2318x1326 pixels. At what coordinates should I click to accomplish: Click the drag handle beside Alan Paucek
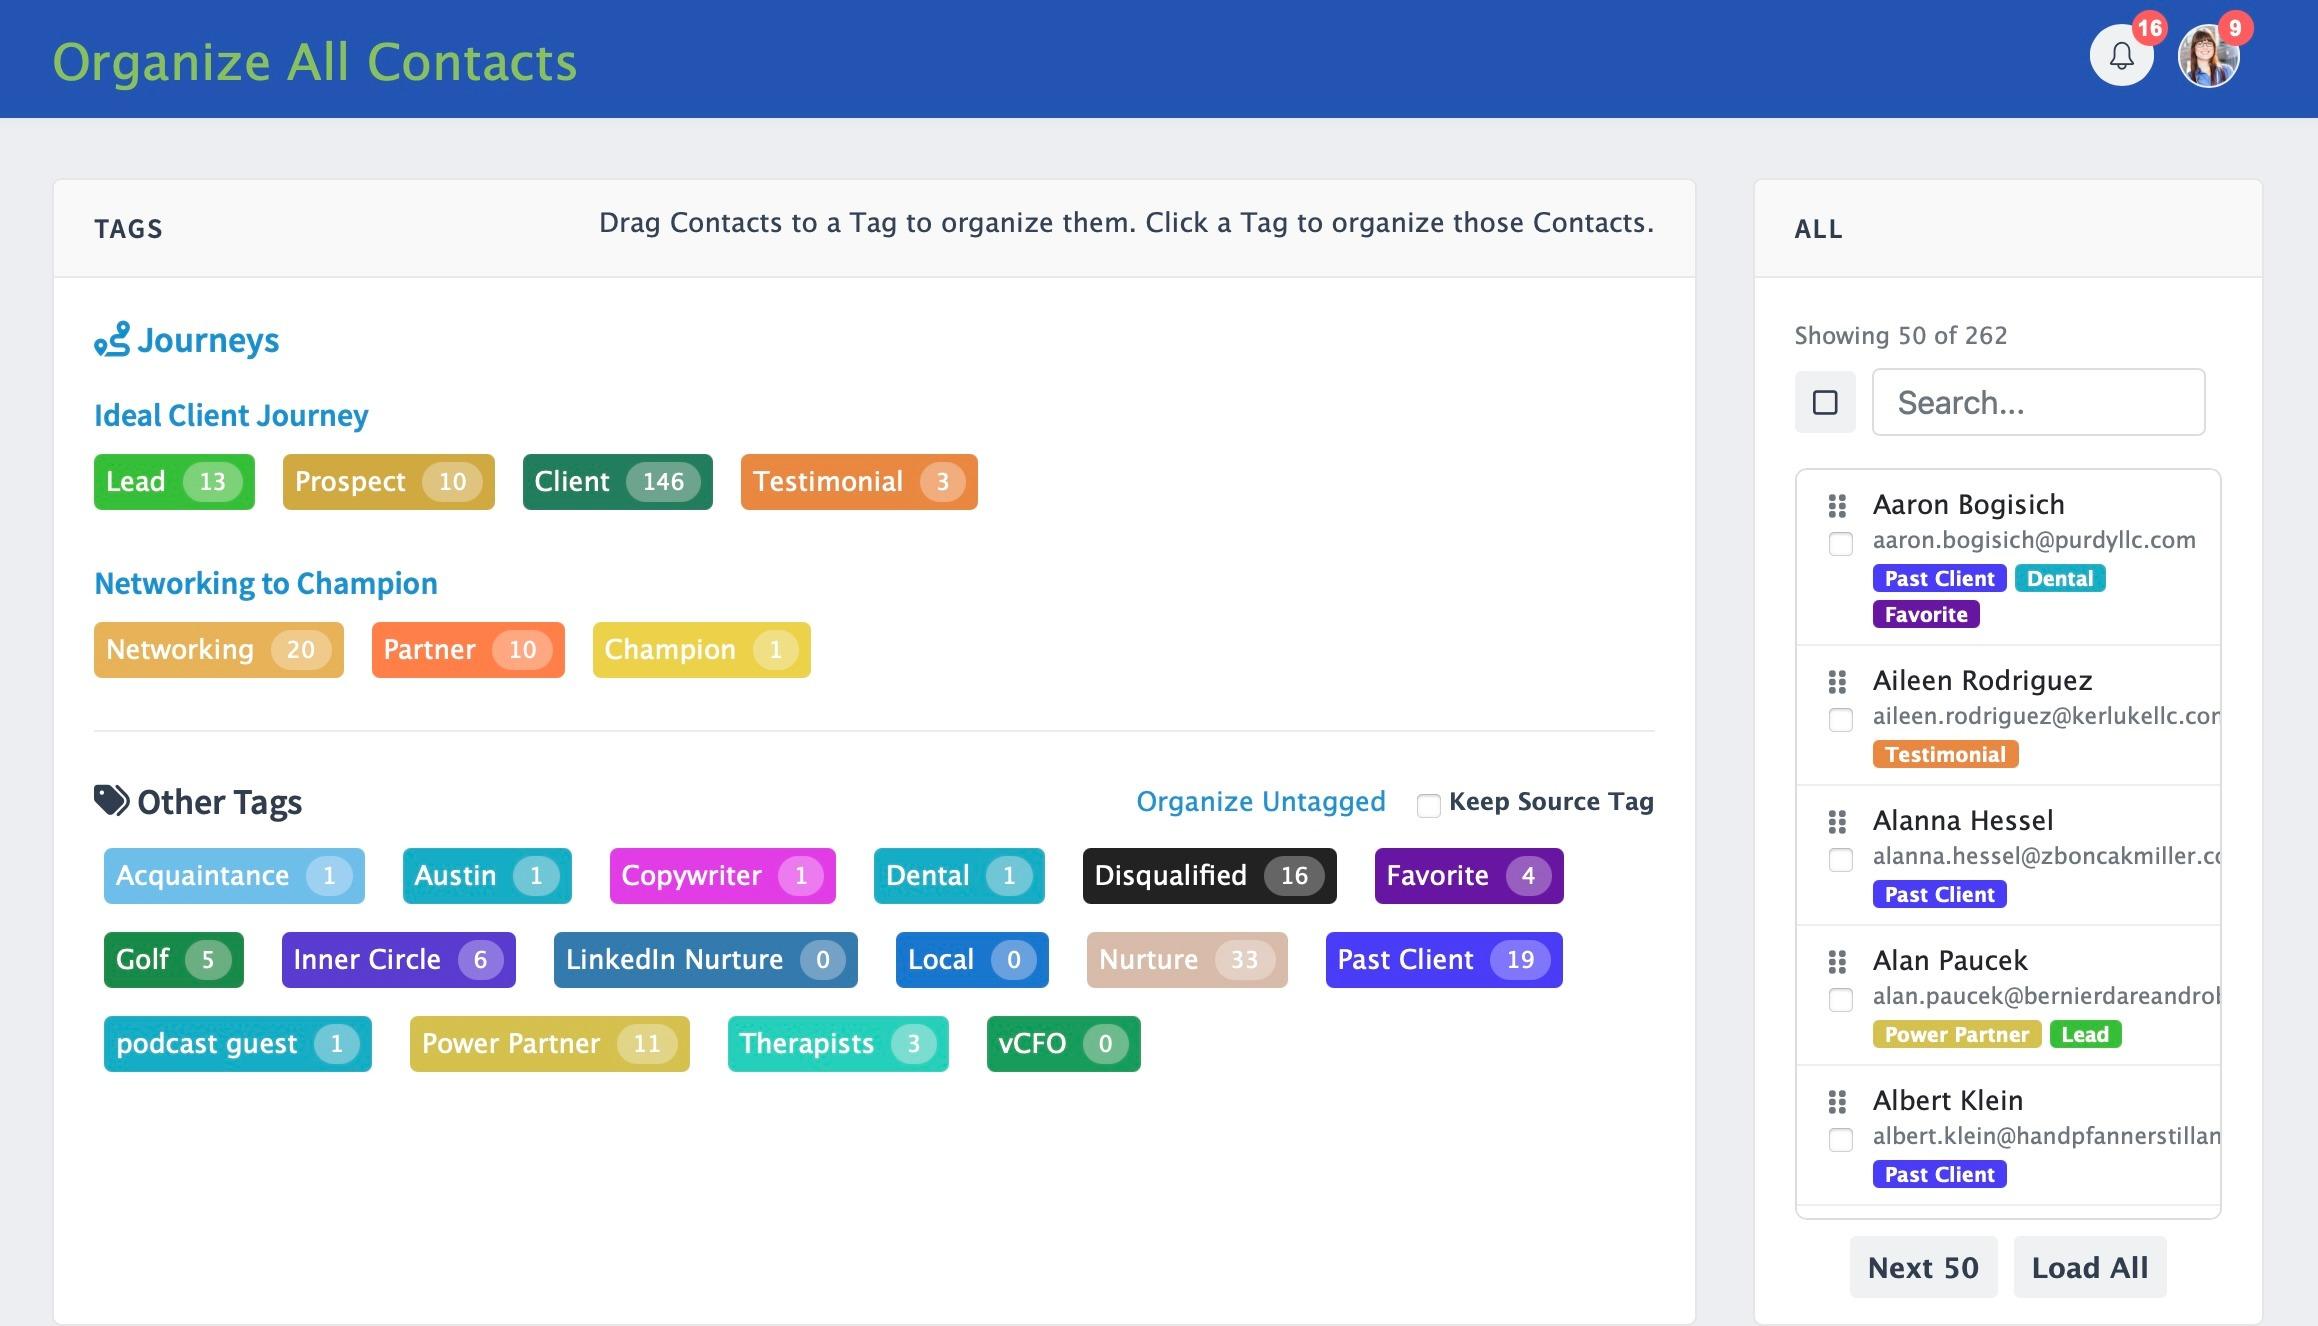click(x=1837, y=962)
